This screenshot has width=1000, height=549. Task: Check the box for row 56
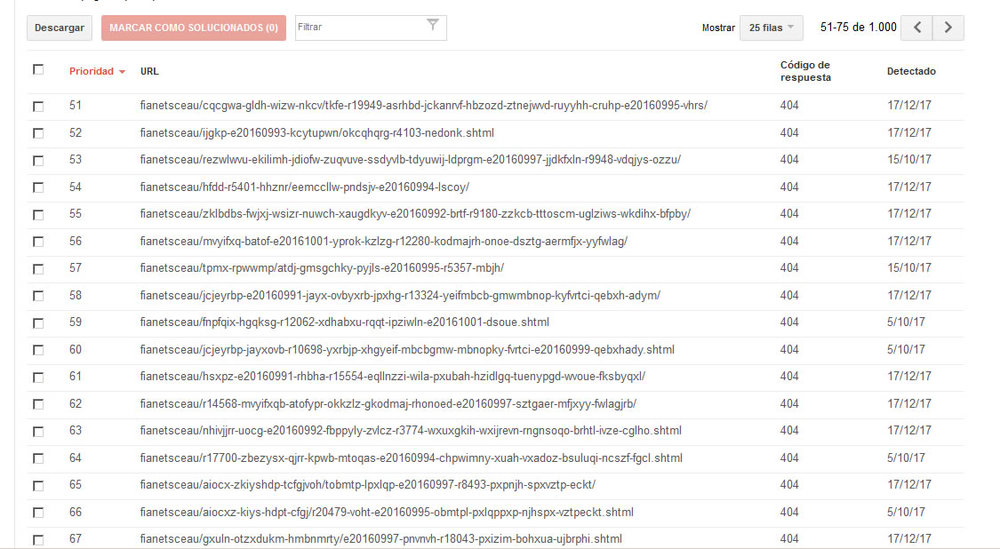click(x=38, y=242)
